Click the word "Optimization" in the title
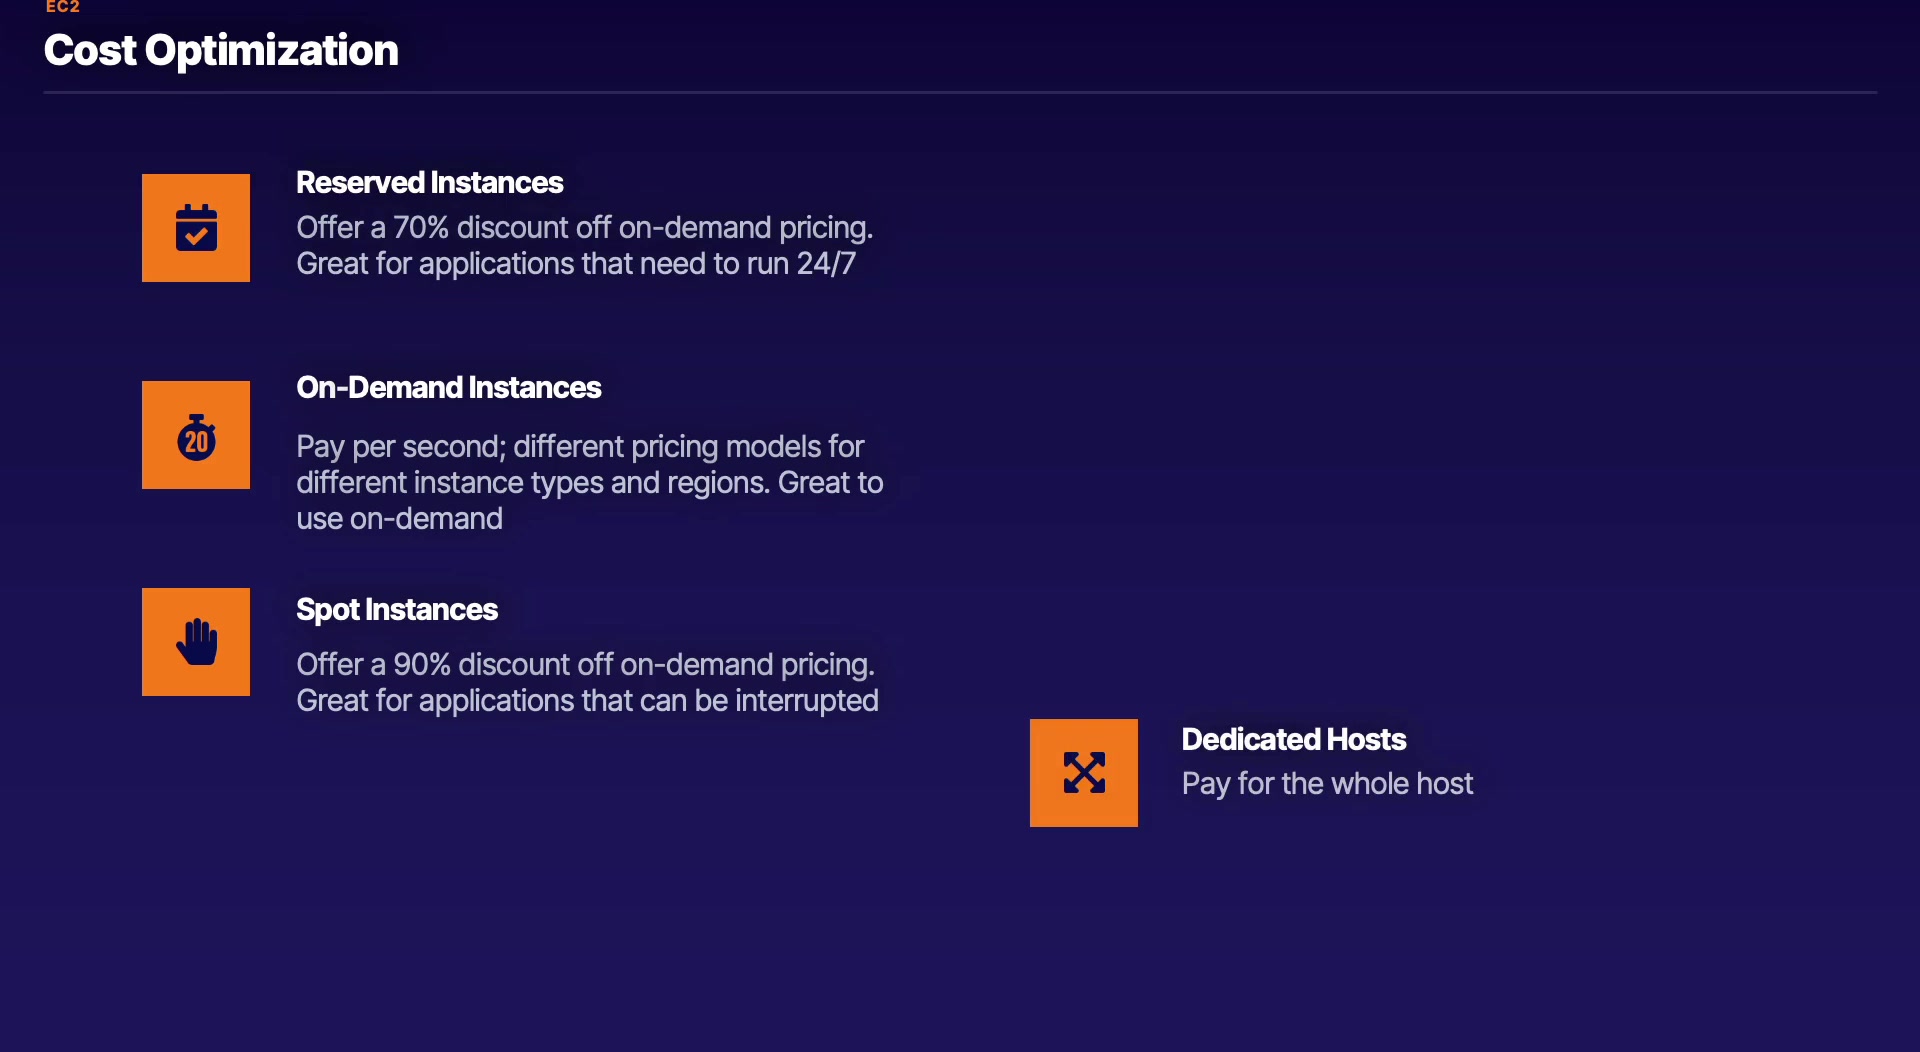The height and width of the screenshot is (1052, 1920). point(272,50)
